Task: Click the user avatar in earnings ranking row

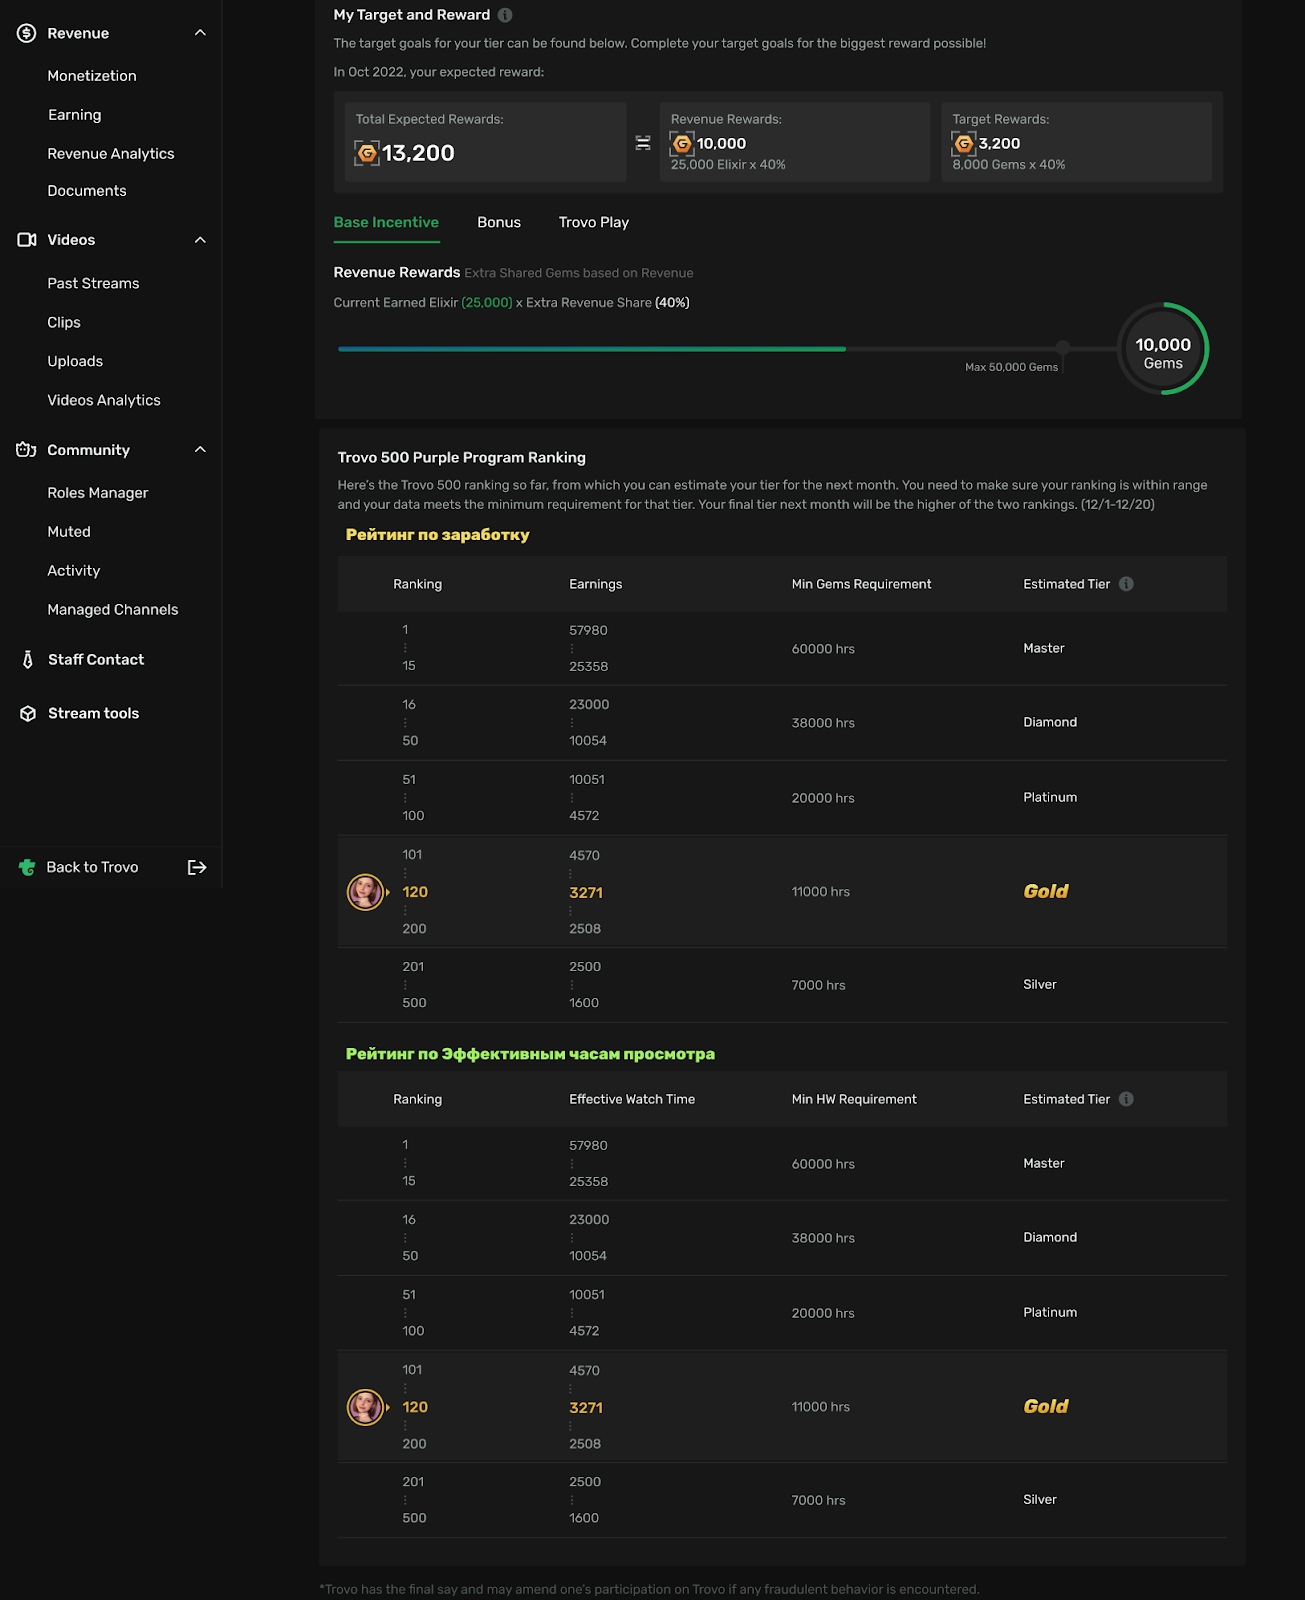Action: [365, 891]
